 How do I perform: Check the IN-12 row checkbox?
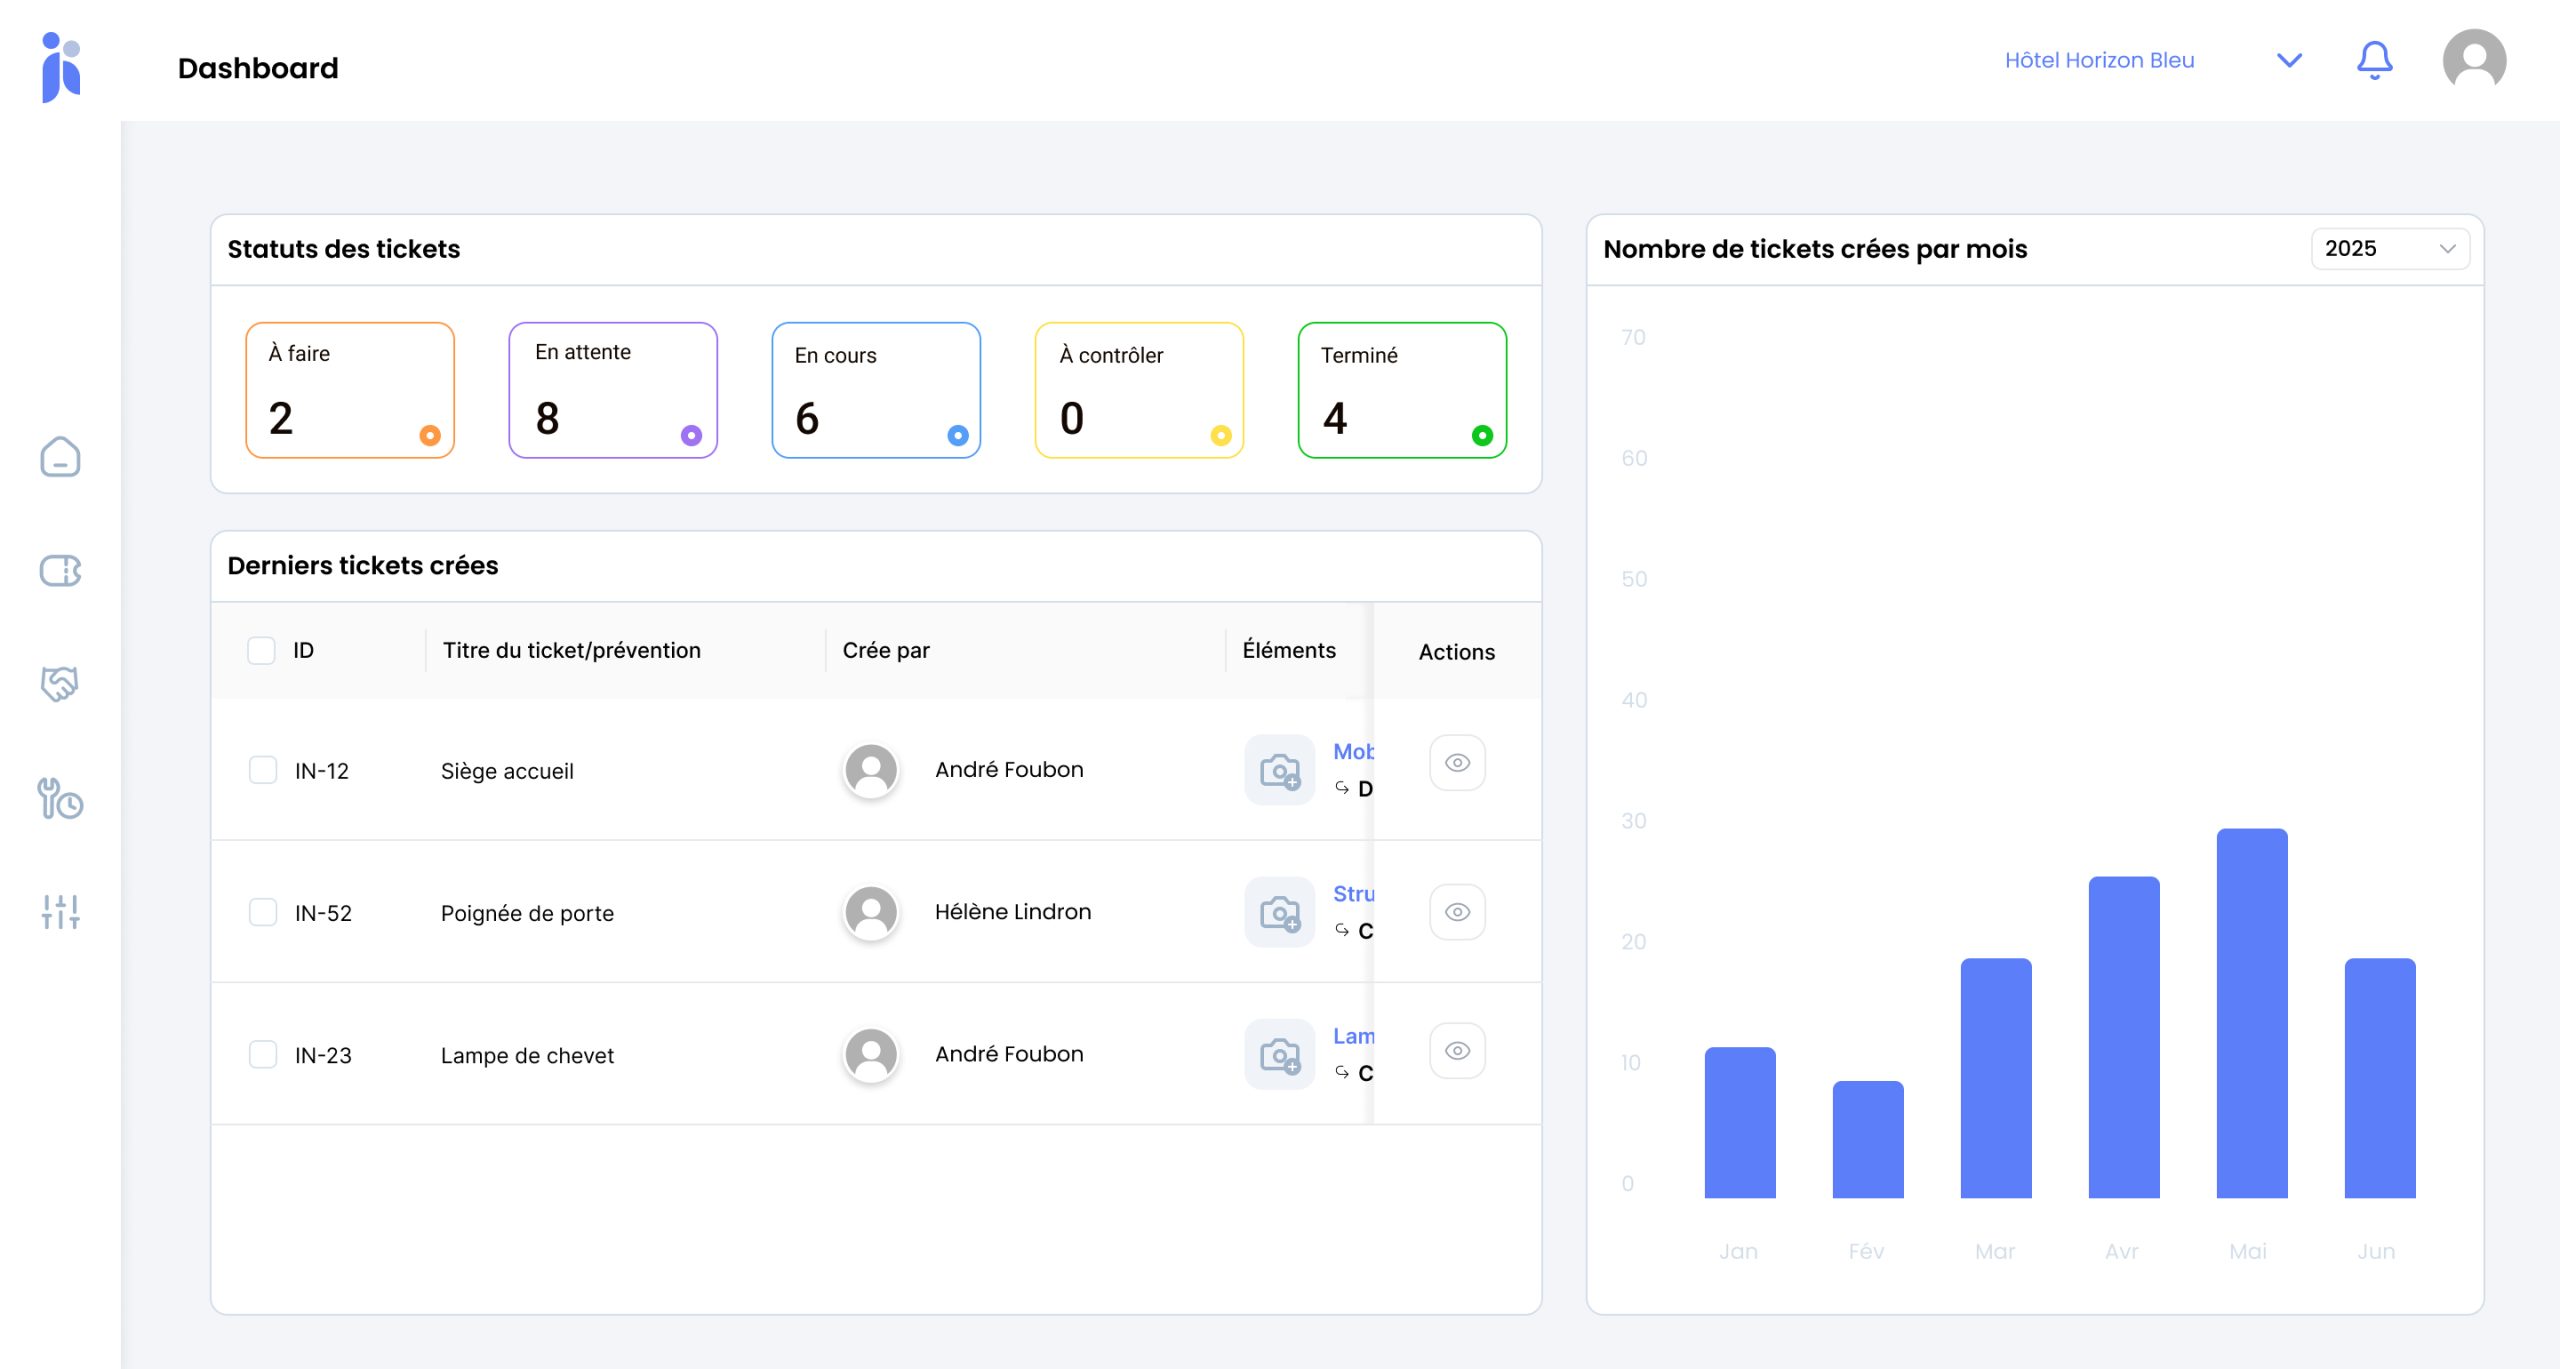(263, 770)
